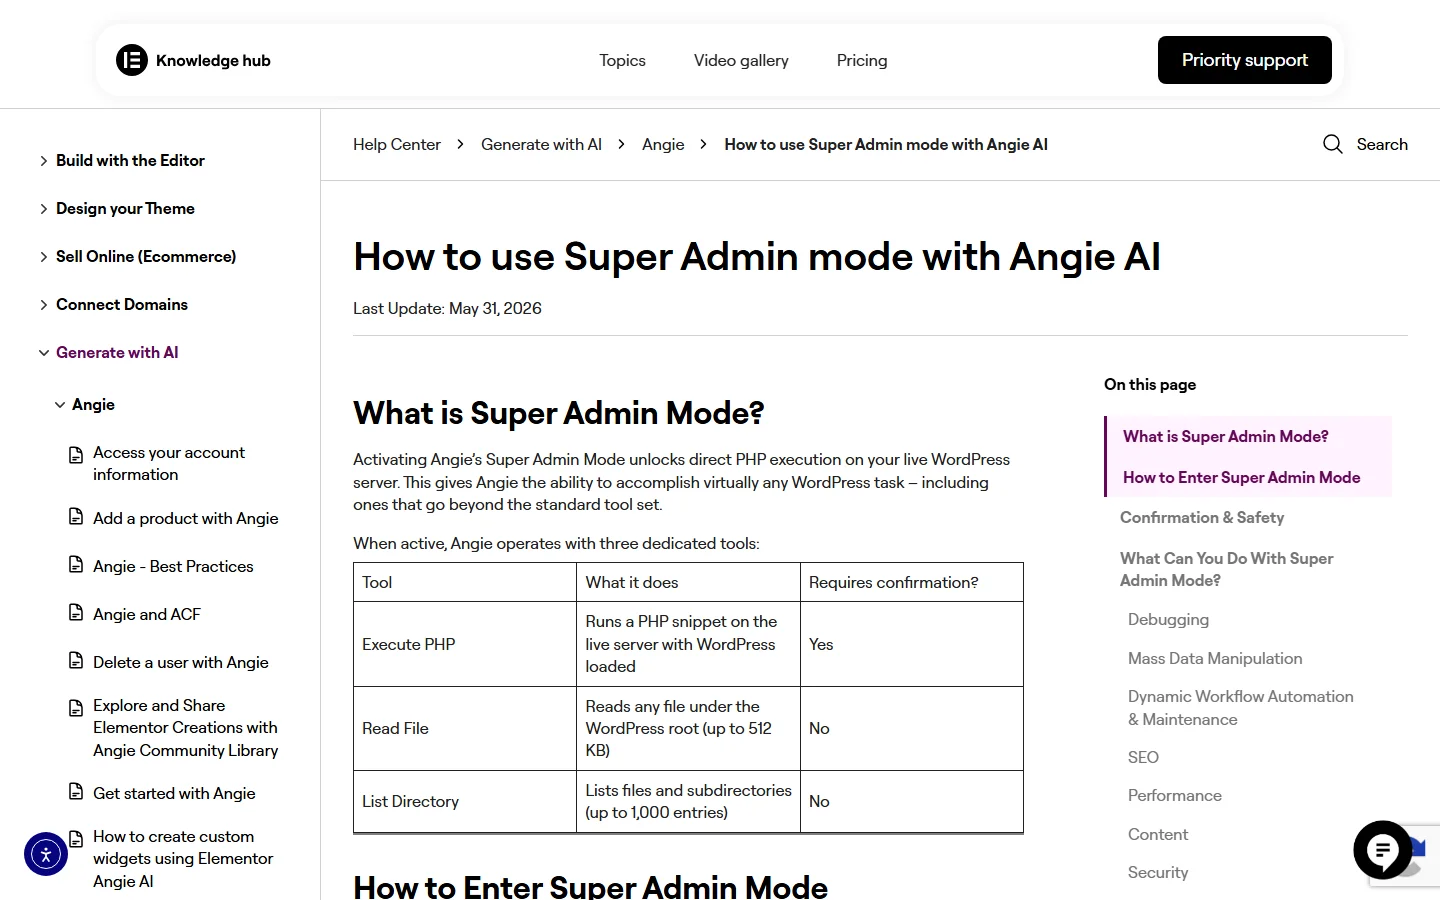Jump to Debugging in page contents
The image size is (1440, 900).
(1168, 619)
